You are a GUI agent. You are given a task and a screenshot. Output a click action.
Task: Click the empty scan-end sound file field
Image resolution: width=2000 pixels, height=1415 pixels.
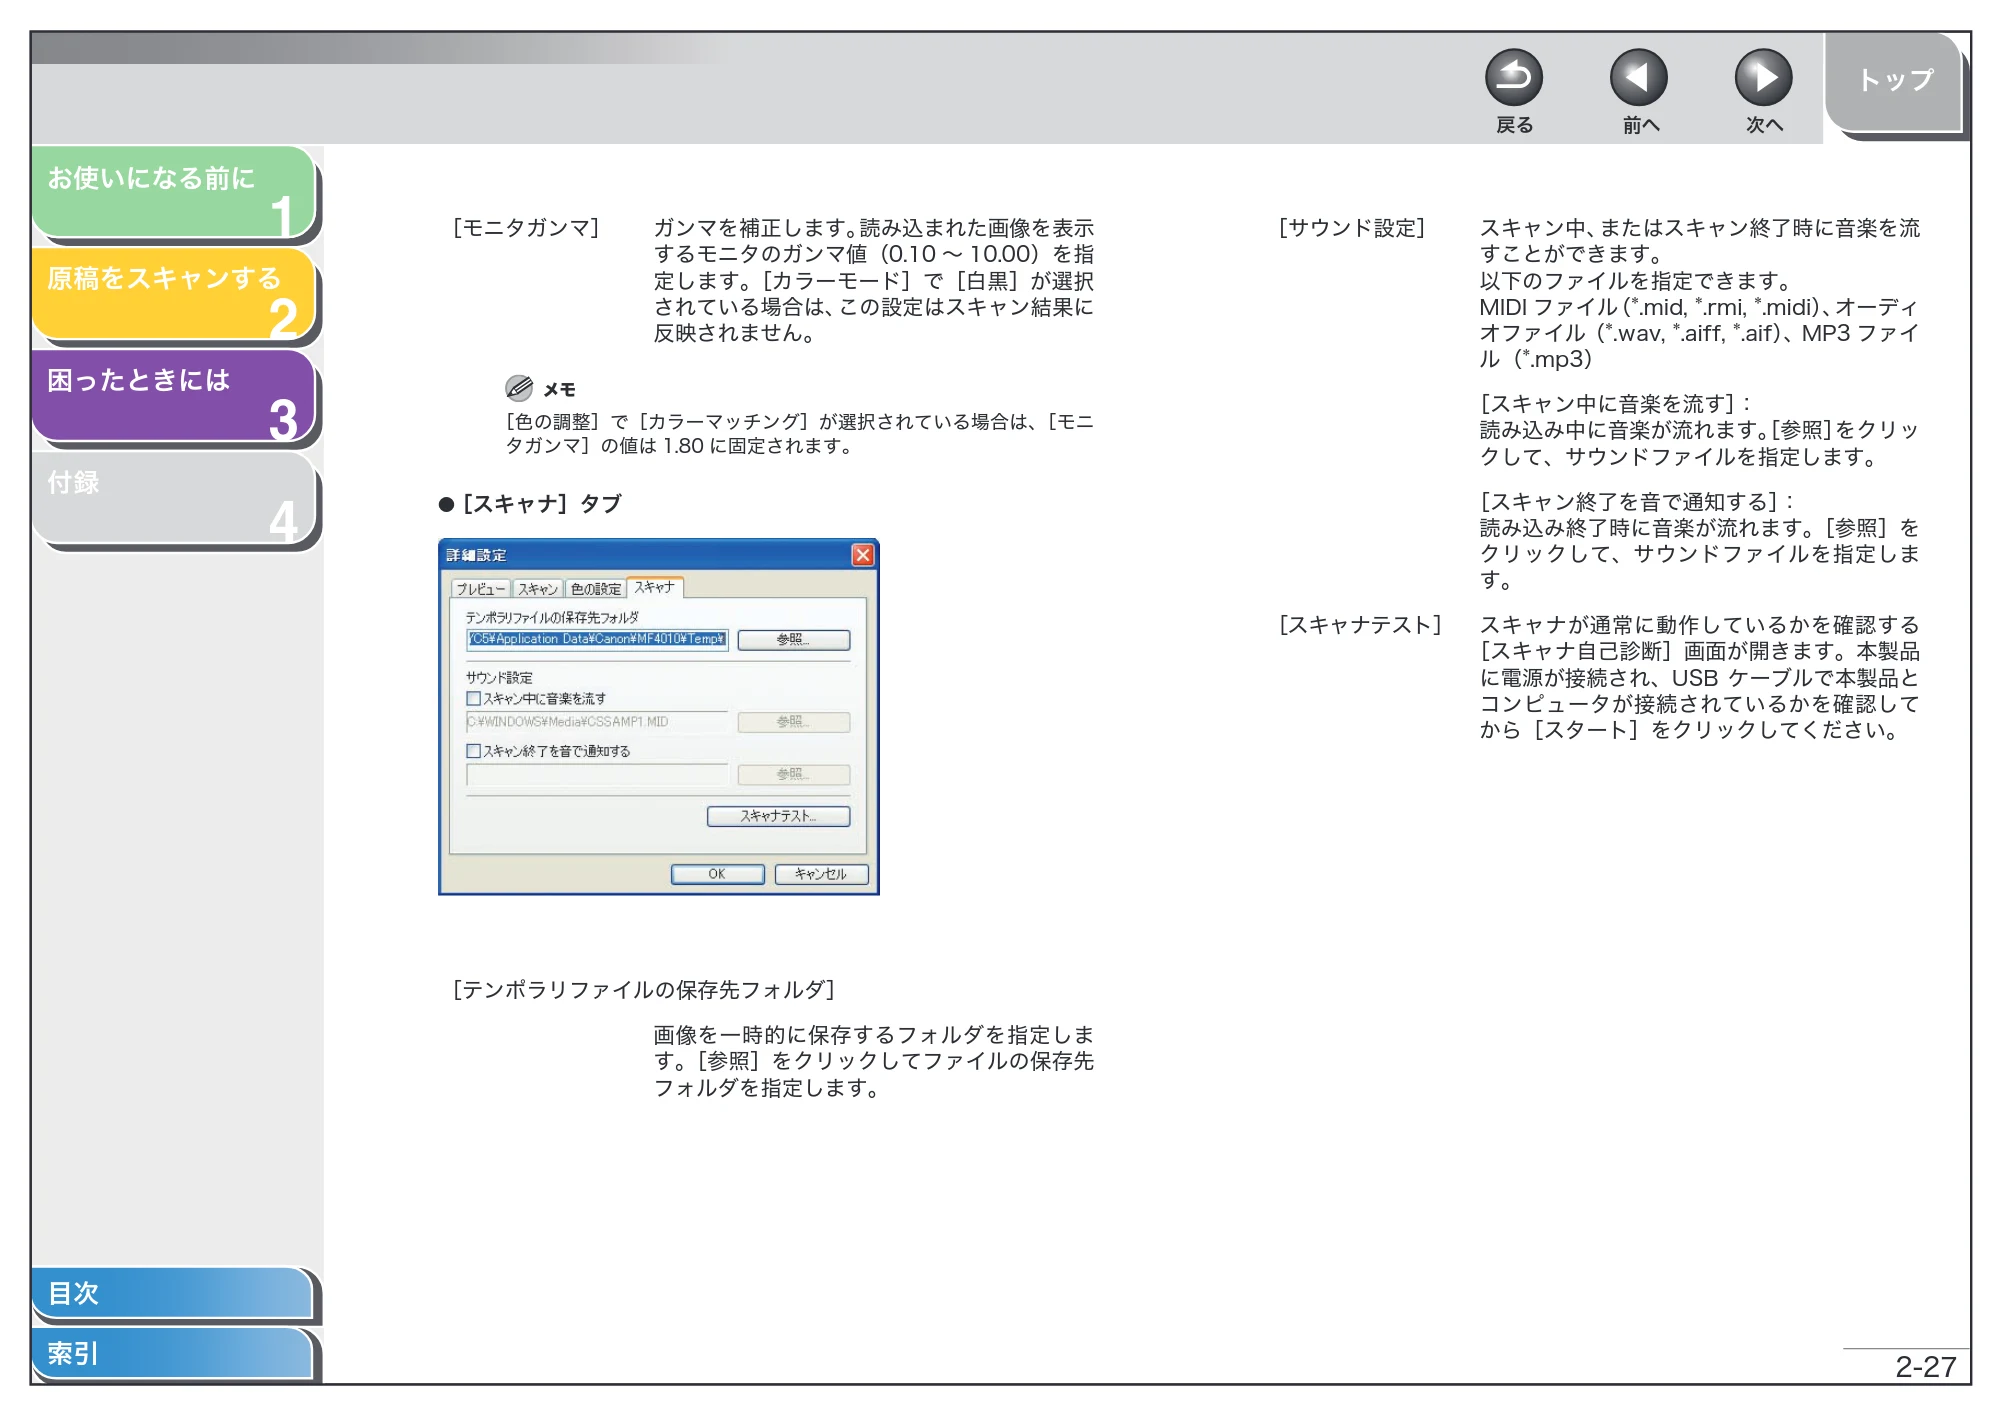[597, 774]
